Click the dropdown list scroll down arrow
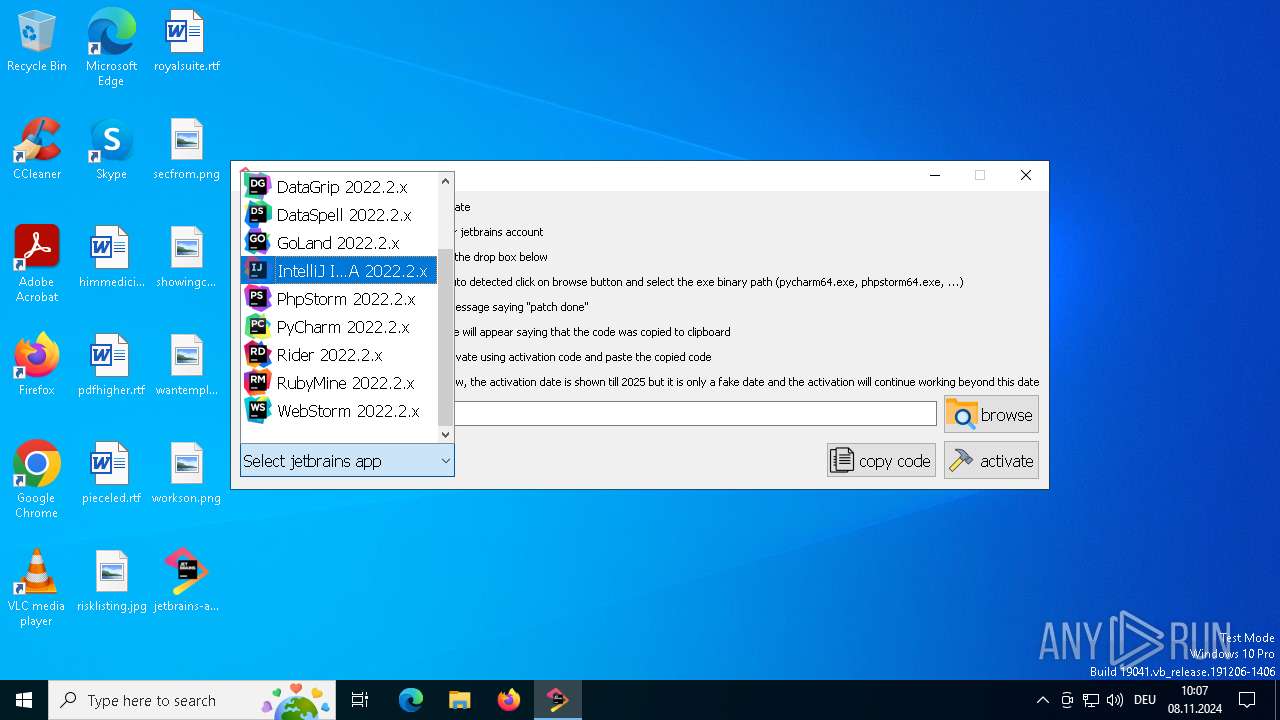The height and width of the screenshot is (720, 1280). pyautogui.click(x=446, y=434)
